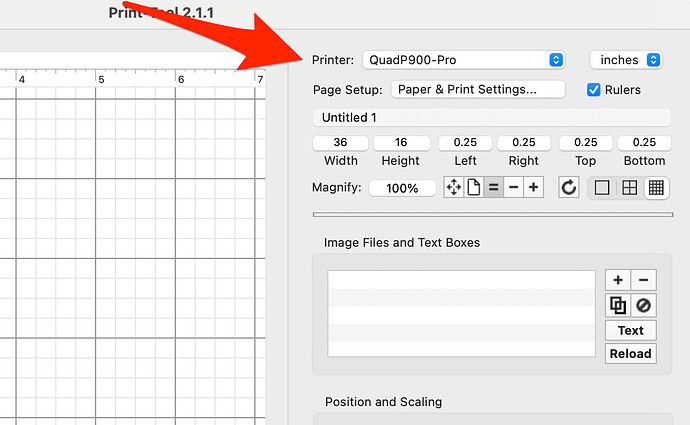Viewport: 690px width, 425px height.
Task: Click the Text button
Action: [631, 330]
